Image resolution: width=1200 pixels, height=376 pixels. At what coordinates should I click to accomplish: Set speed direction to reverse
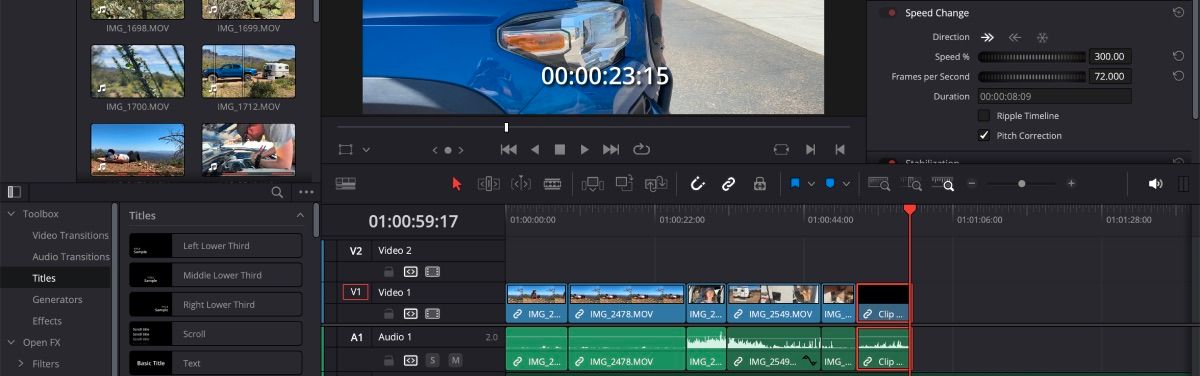1014,37
